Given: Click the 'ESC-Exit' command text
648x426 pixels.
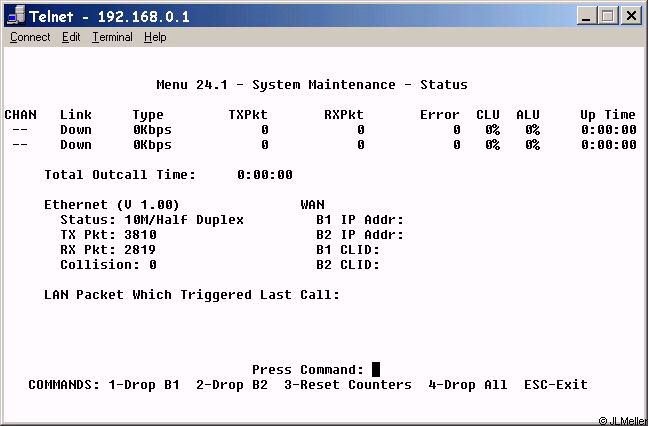Looking at the screenshot, I should click(x=556, y=385).
